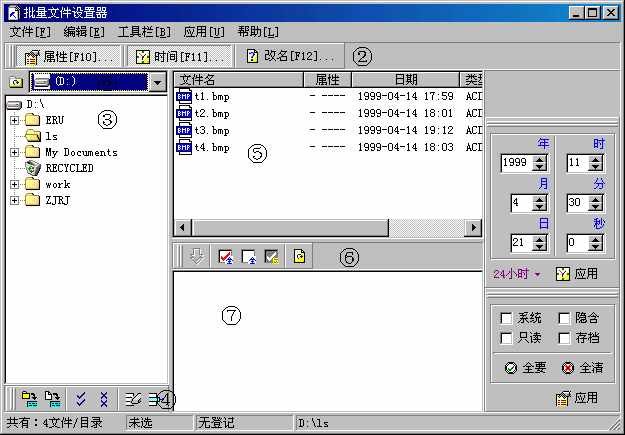Image resolution: width=625 pixels, height=435 pixels.
Task: Open the 文件[F] menu
Action: click(30, 32)
